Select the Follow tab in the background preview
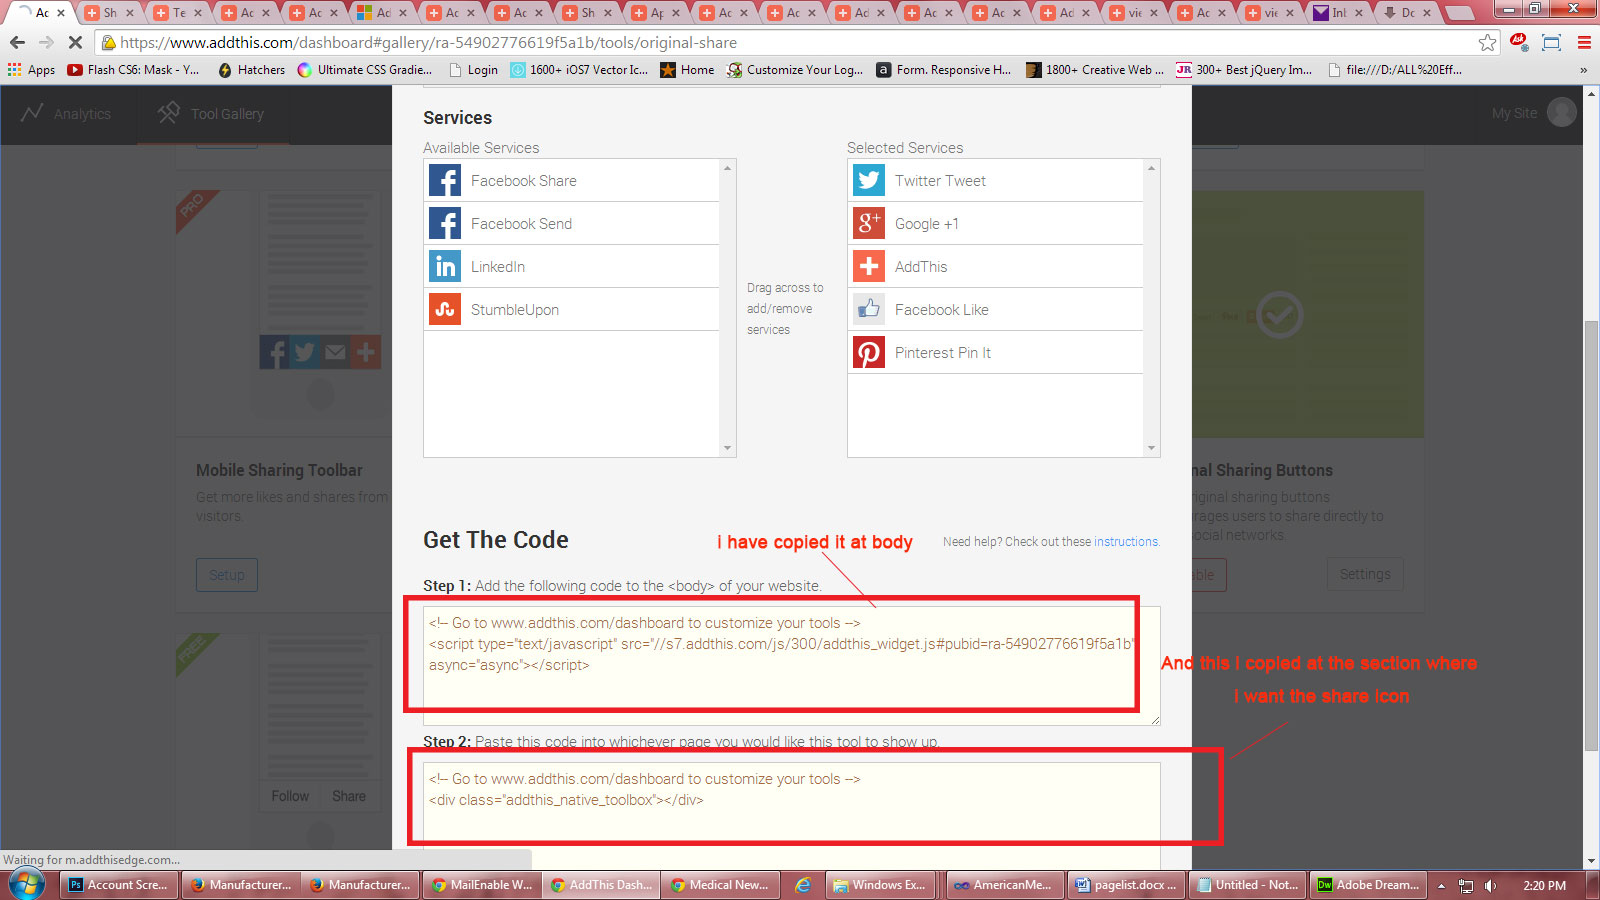Screen dimensions: 1600x900 tap(290, 796)
